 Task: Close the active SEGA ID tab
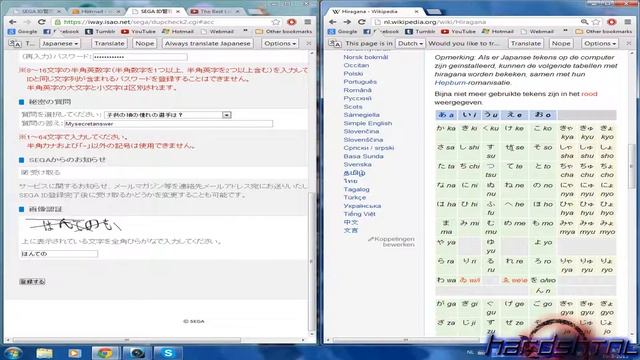(x=178, y=11)
